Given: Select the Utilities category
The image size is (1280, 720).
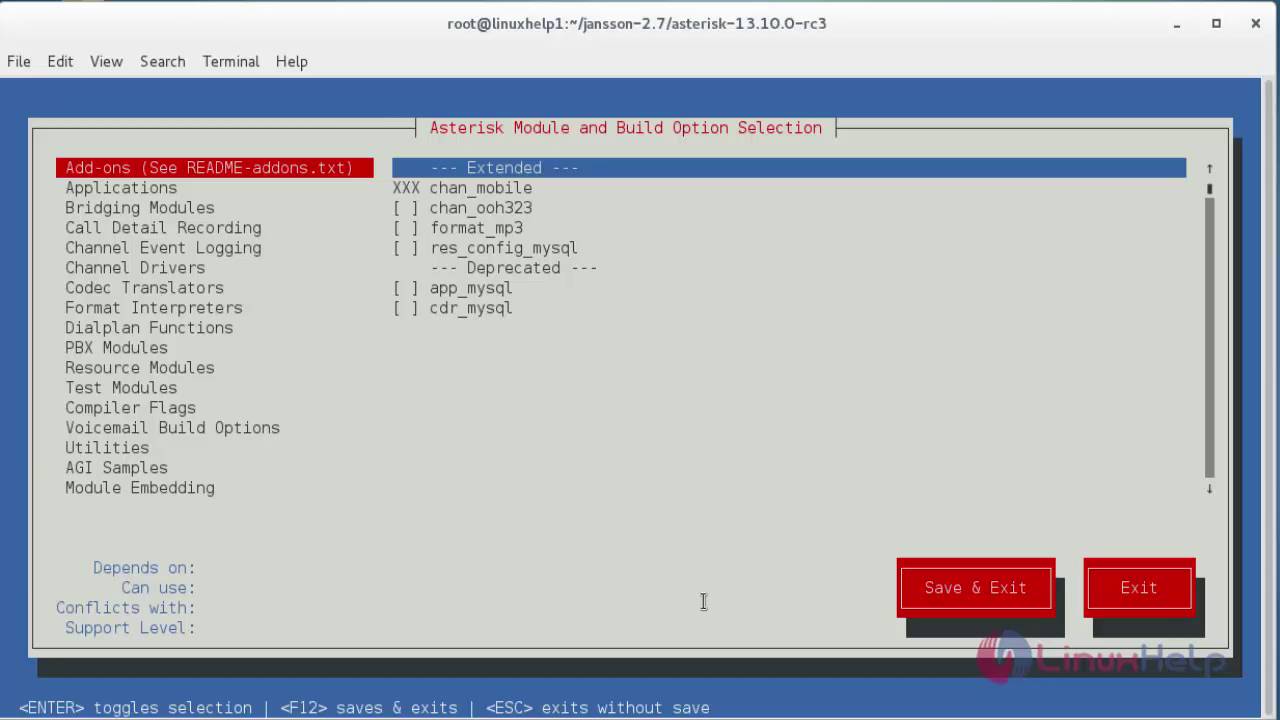Looking at the screenshot, I should 107,448.
